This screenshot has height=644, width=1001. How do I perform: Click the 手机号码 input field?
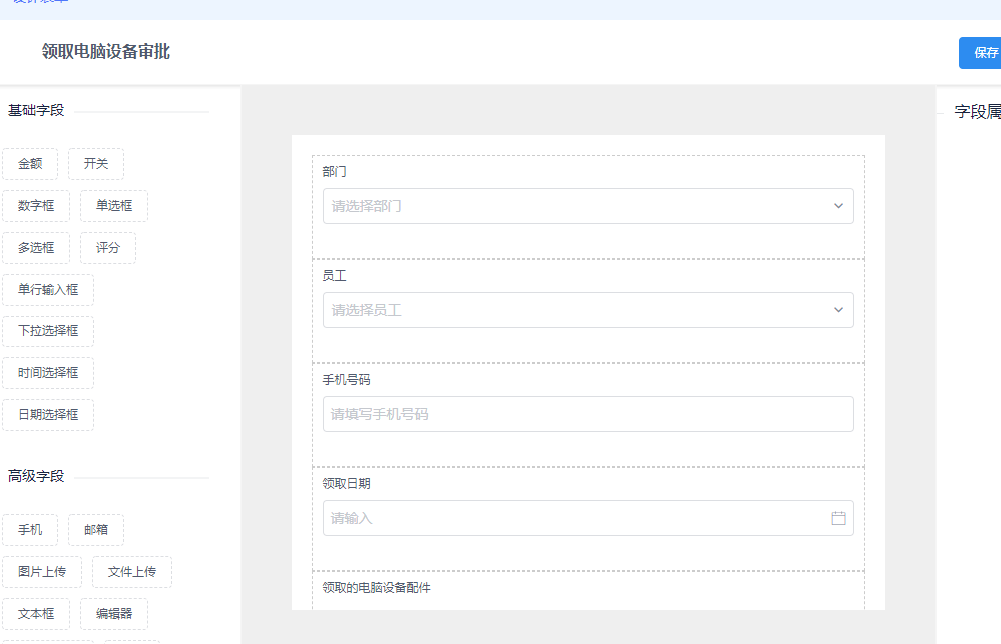(x=586, y=414)
